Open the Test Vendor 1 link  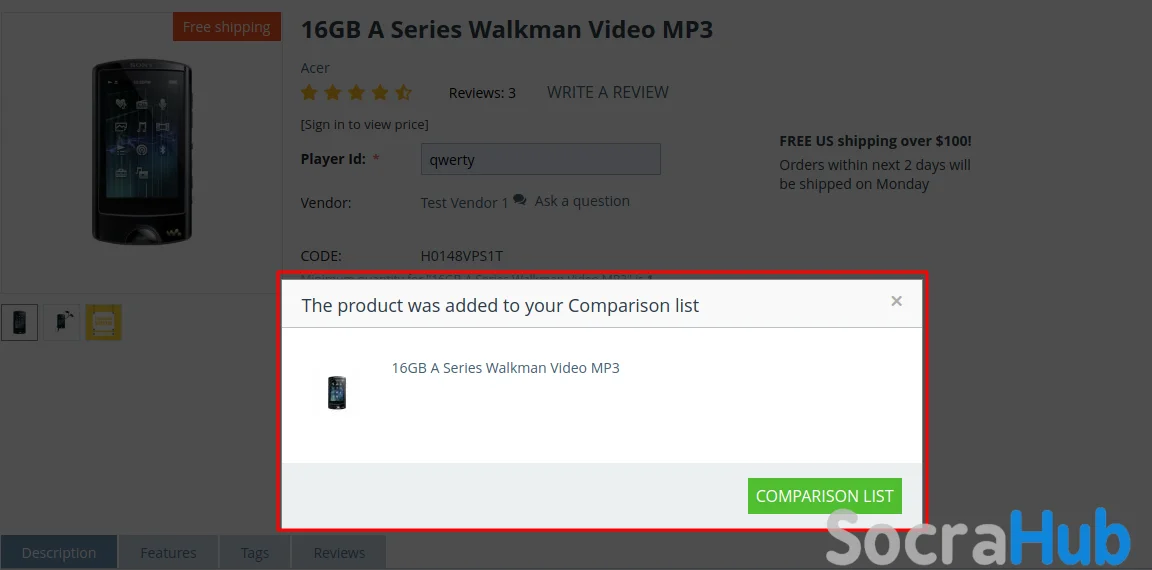coord(464,203)
